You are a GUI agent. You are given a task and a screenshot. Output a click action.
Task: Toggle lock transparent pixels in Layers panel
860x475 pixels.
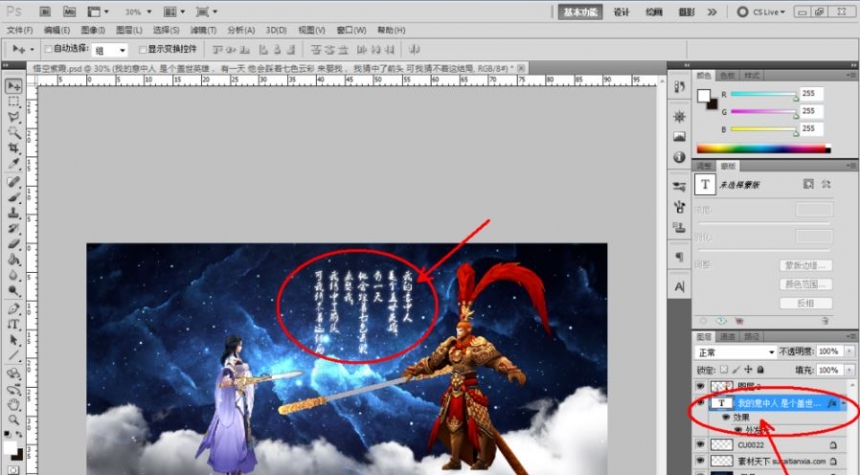(724, 370)
